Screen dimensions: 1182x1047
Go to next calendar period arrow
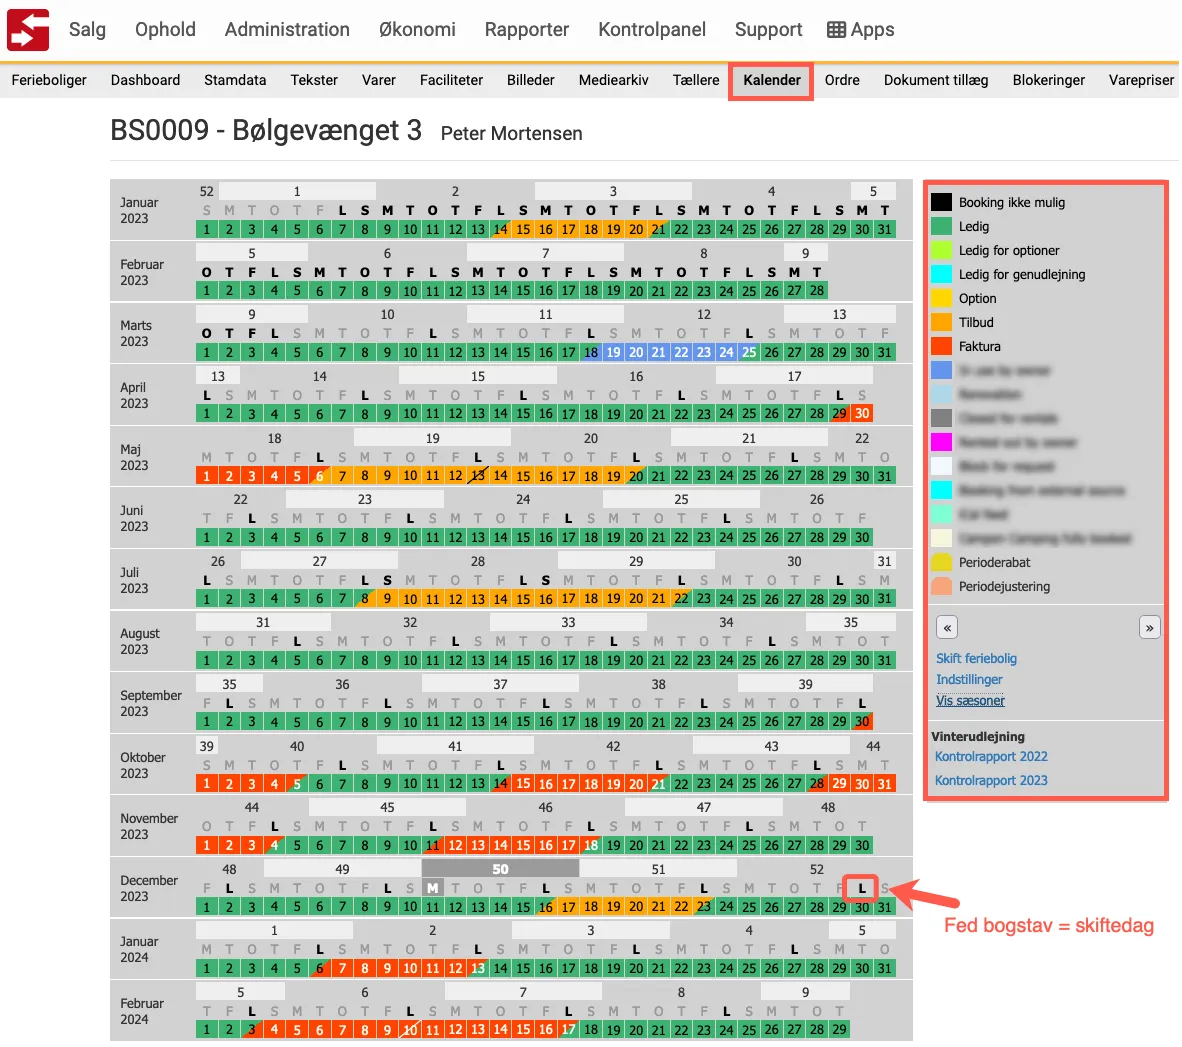[x=1149, y=628]
